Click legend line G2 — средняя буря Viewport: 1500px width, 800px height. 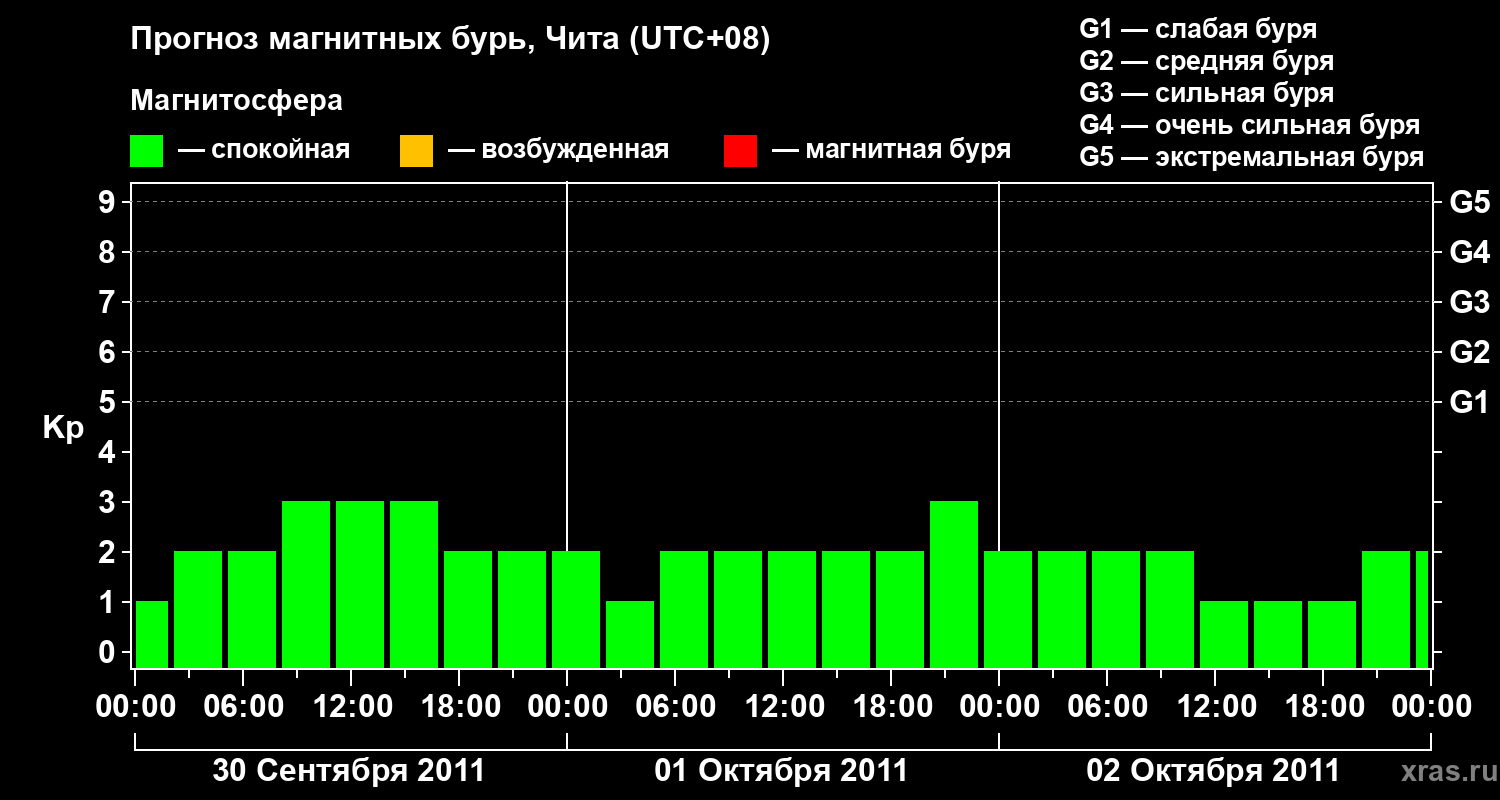coord(1206,61)
